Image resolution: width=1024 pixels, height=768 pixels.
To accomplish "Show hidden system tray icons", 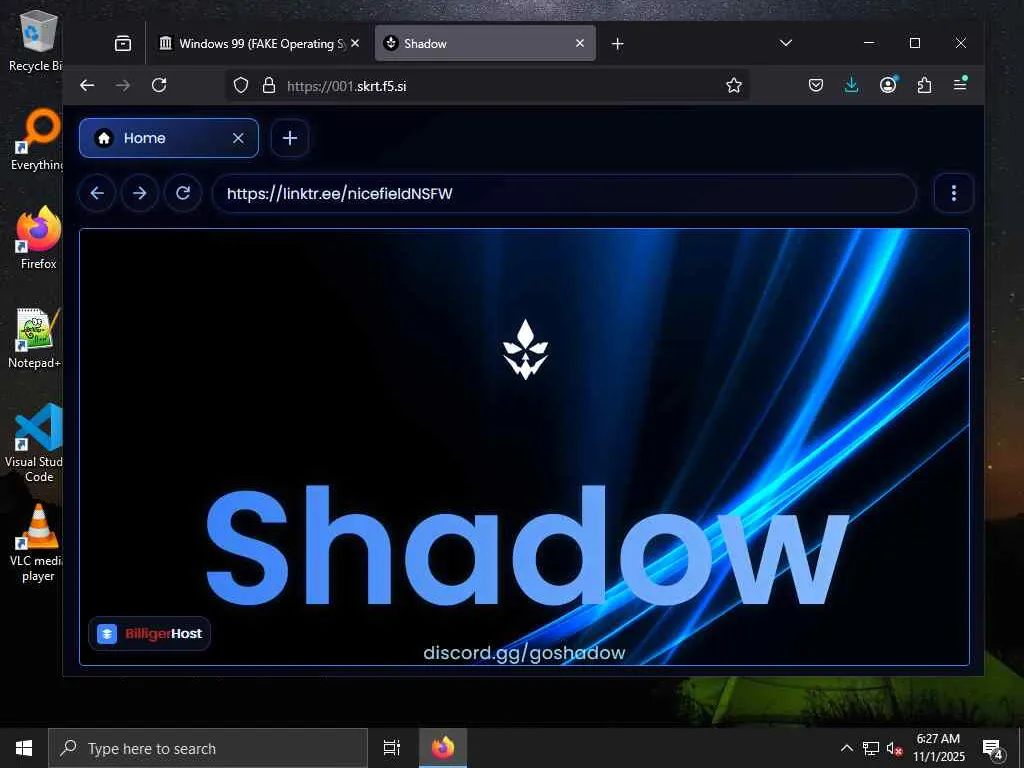I will (x=846, y=748).
